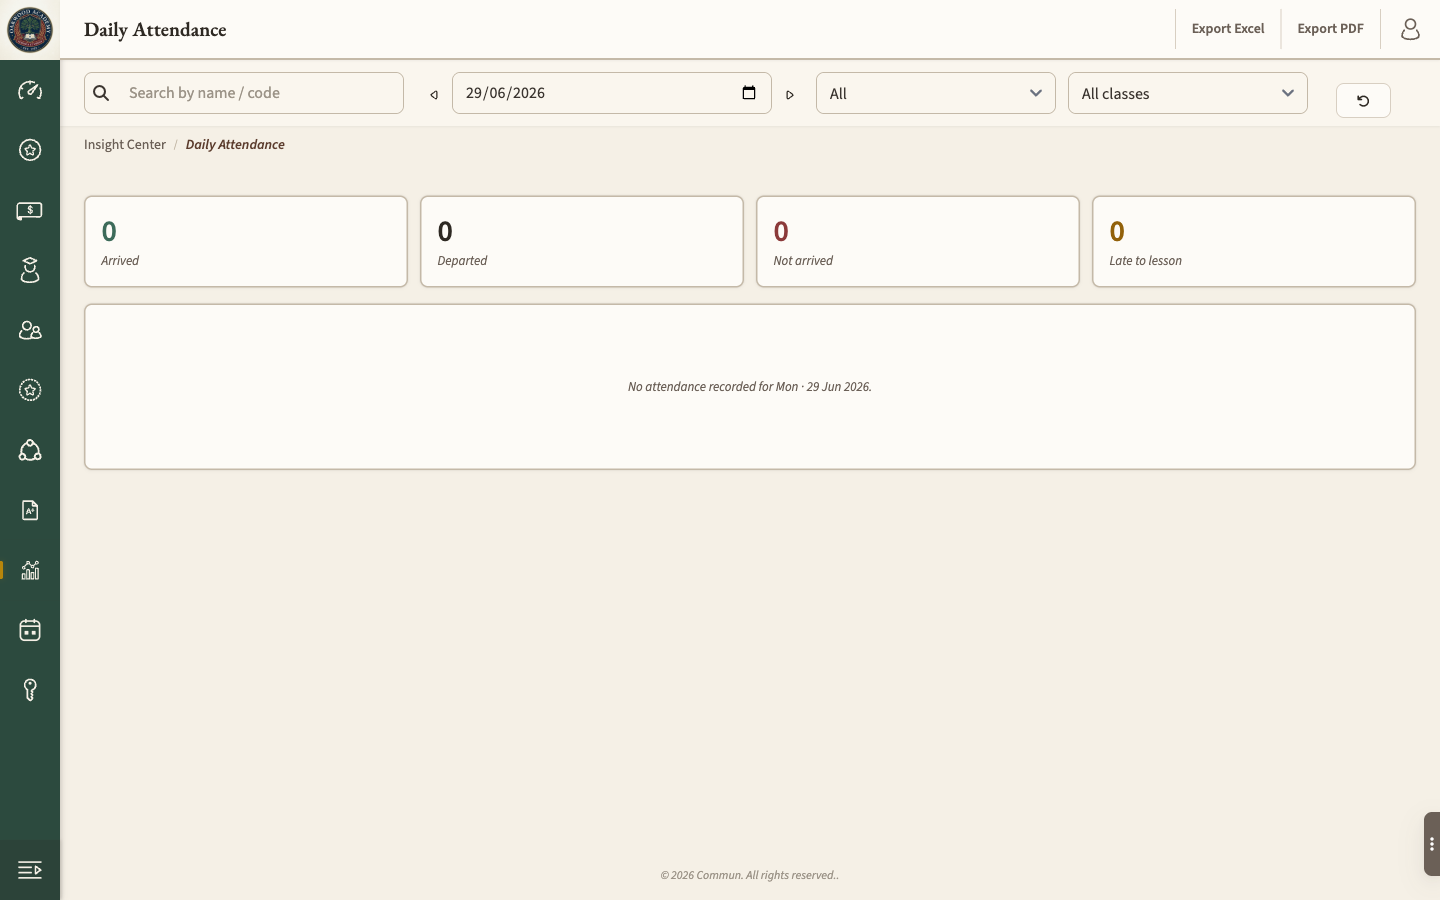The width and height of the screenshot is (1440, 900).
Task: Focus the search by name/code field
Action: click(x=244, y=93)
